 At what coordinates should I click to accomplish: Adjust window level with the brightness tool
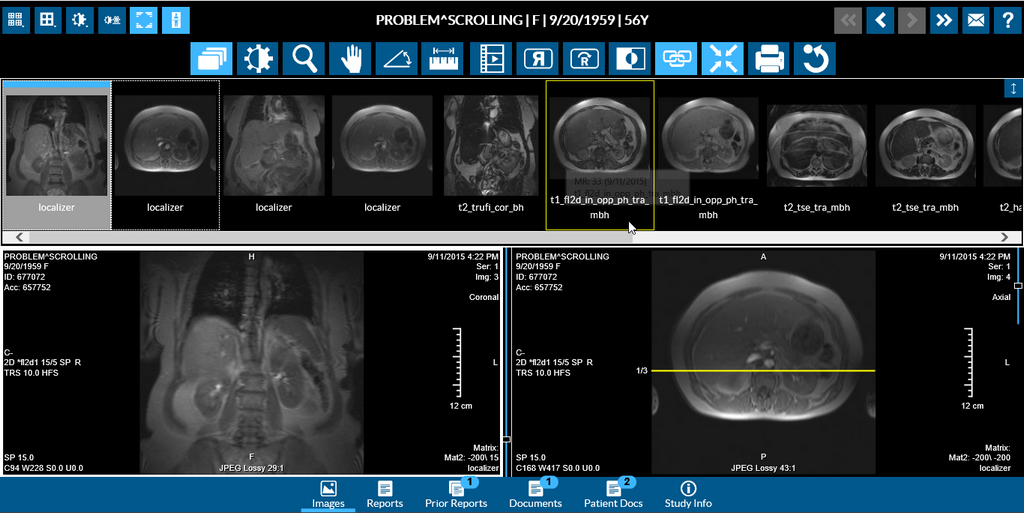[256, 59]
